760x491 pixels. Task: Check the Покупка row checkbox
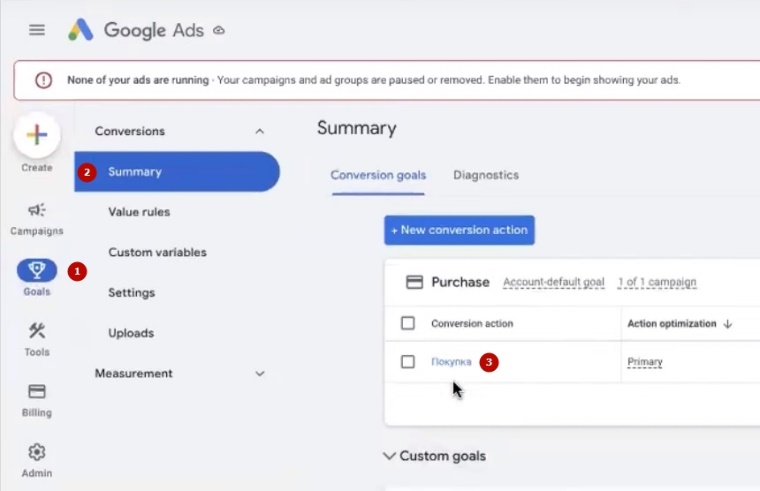pyautogui.click(x=408, y=362)
